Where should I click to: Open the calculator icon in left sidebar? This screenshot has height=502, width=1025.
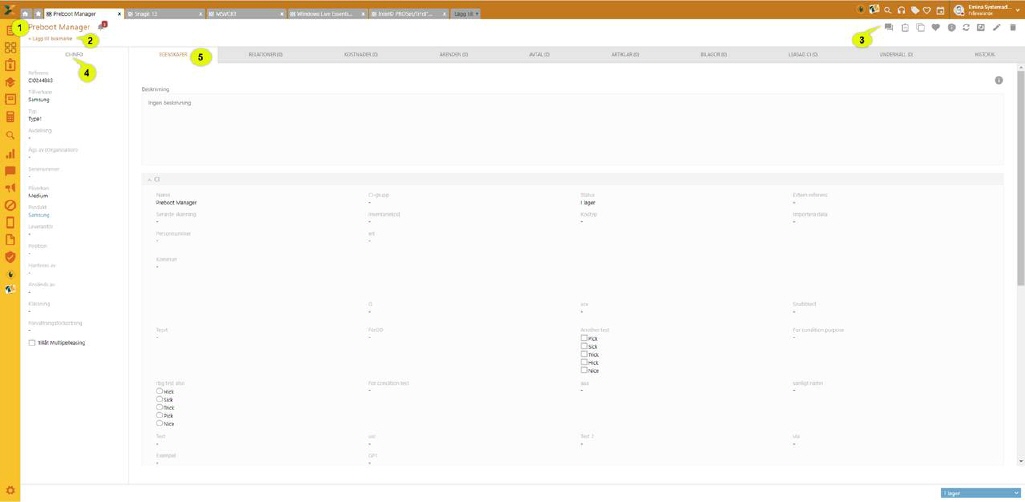10,117
